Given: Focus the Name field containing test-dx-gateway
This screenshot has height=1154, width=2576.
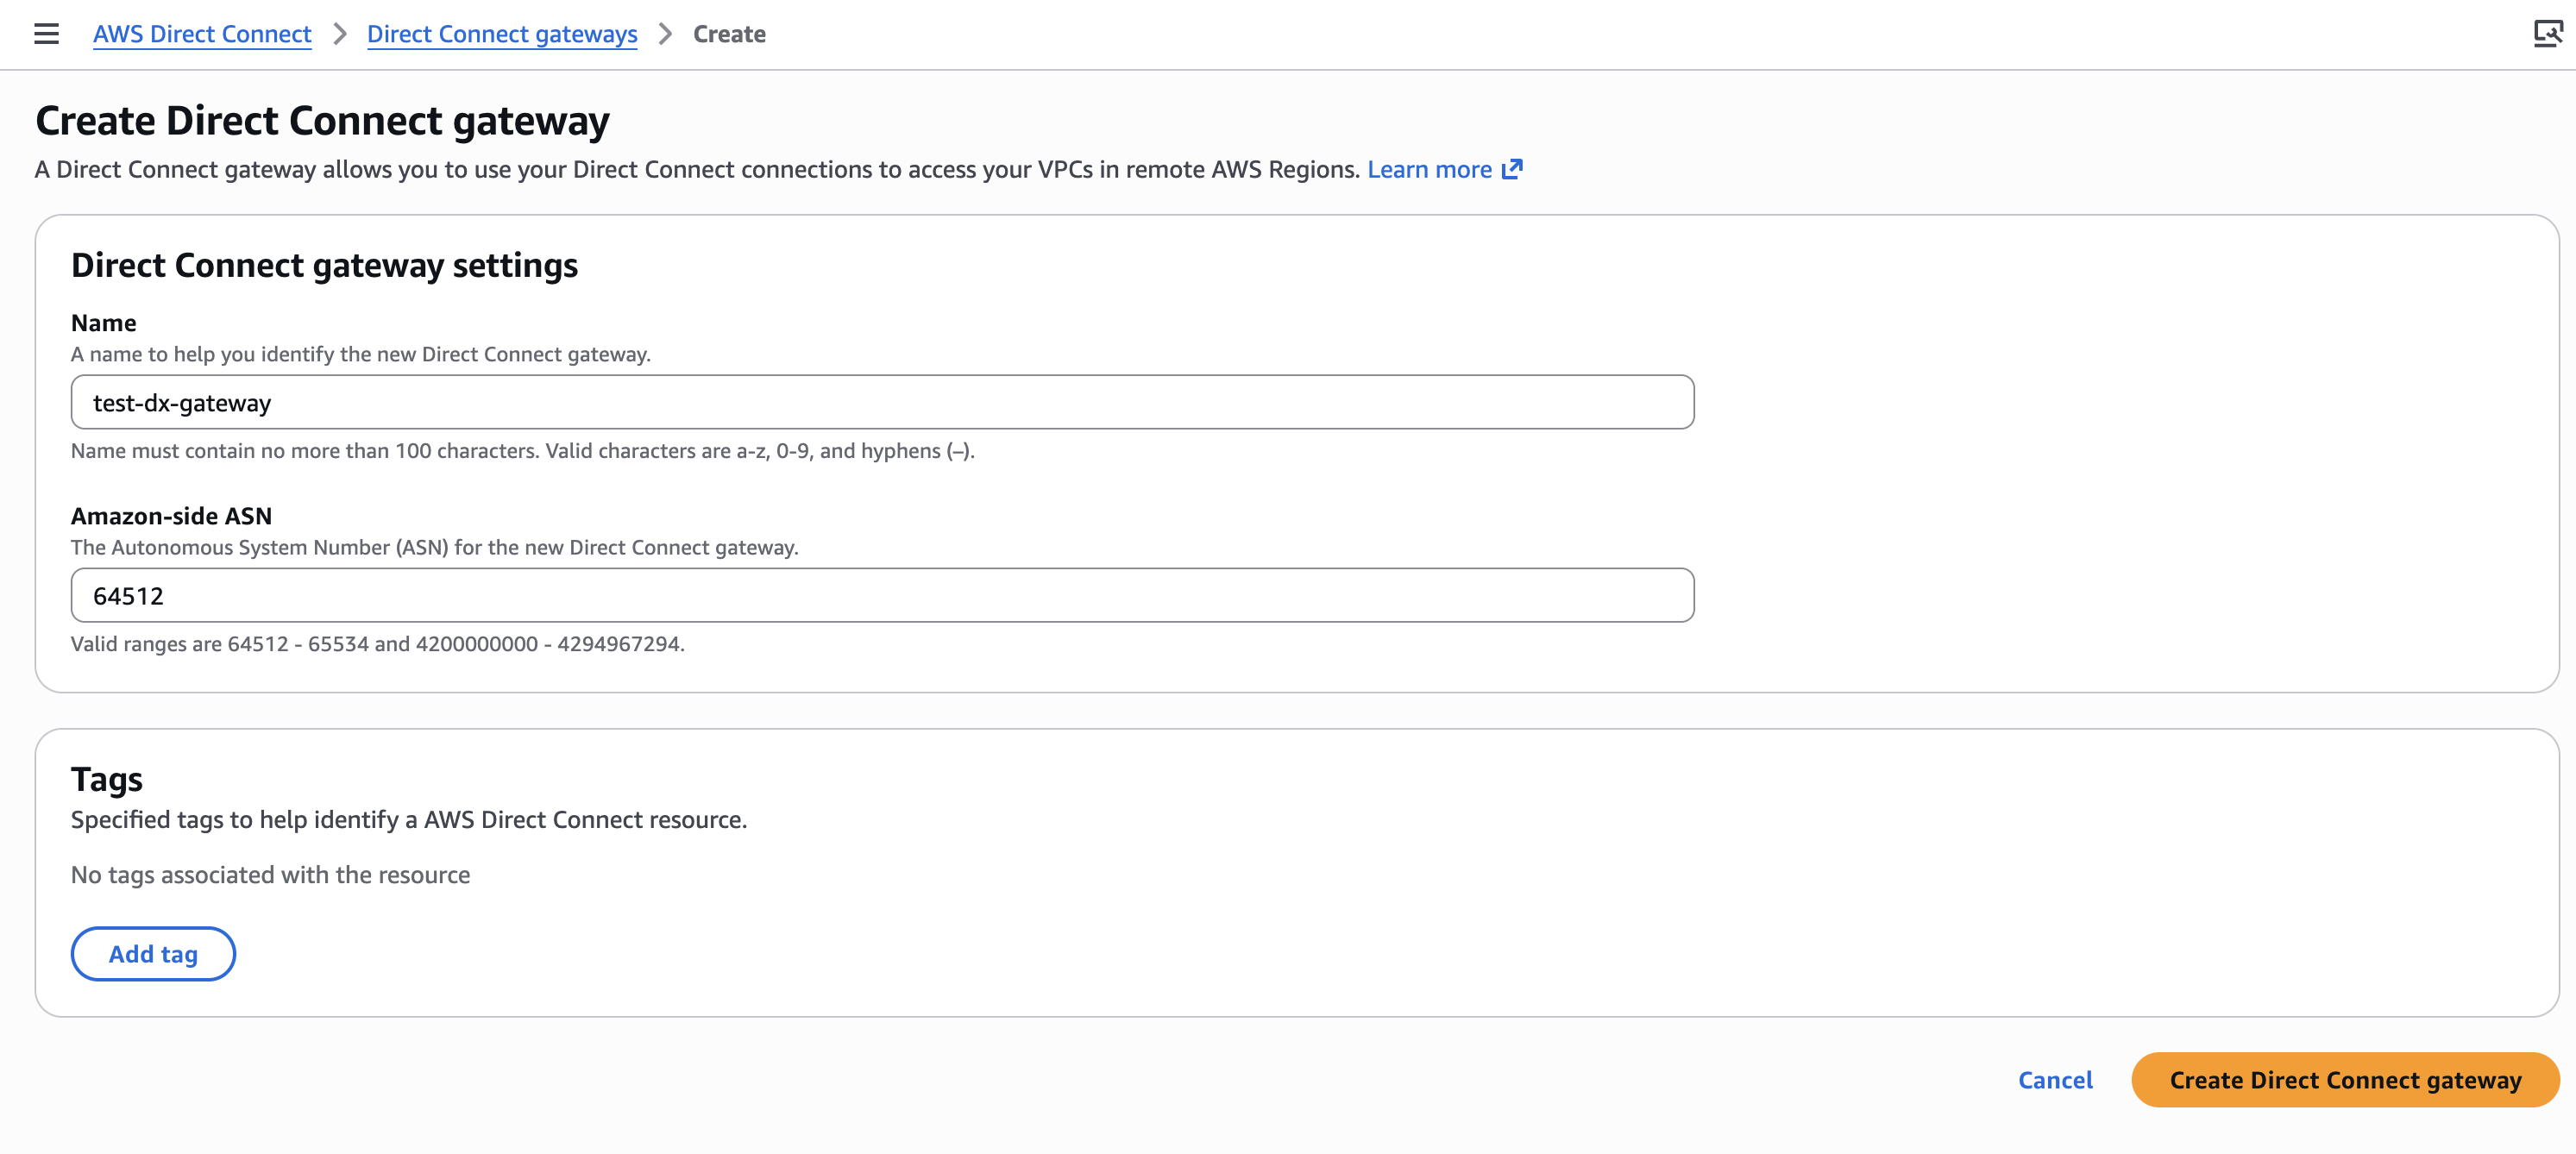Looking at the screenshot, I should (882, 402).
